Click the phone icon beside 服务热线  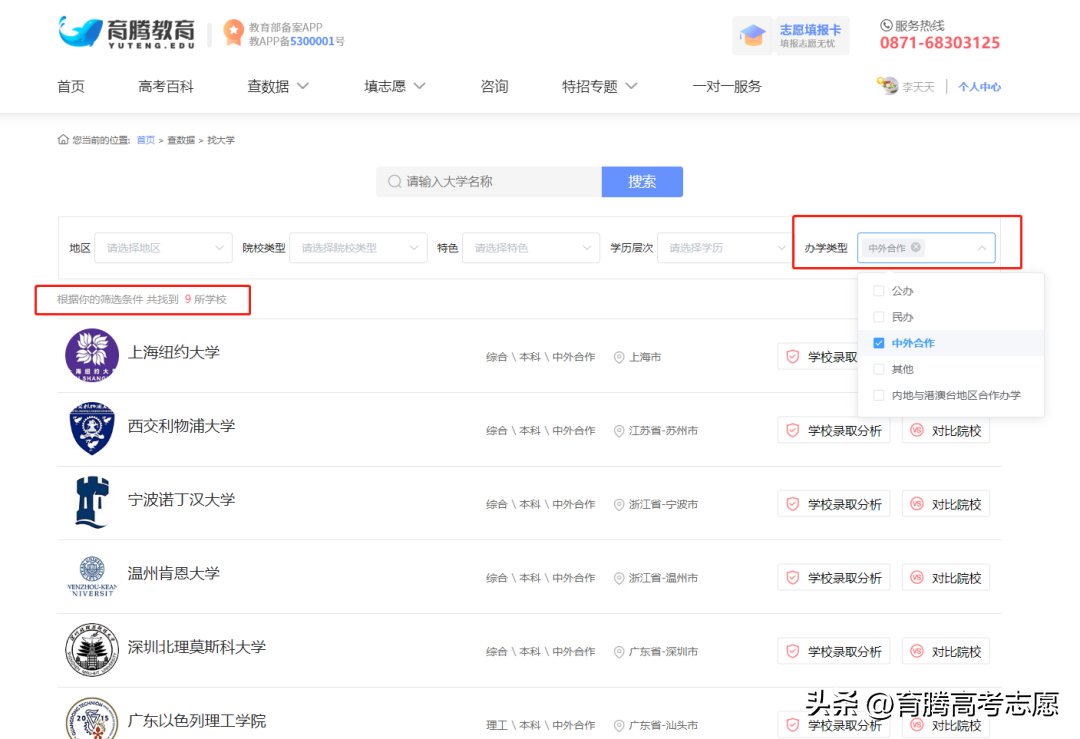pos(884,22)
